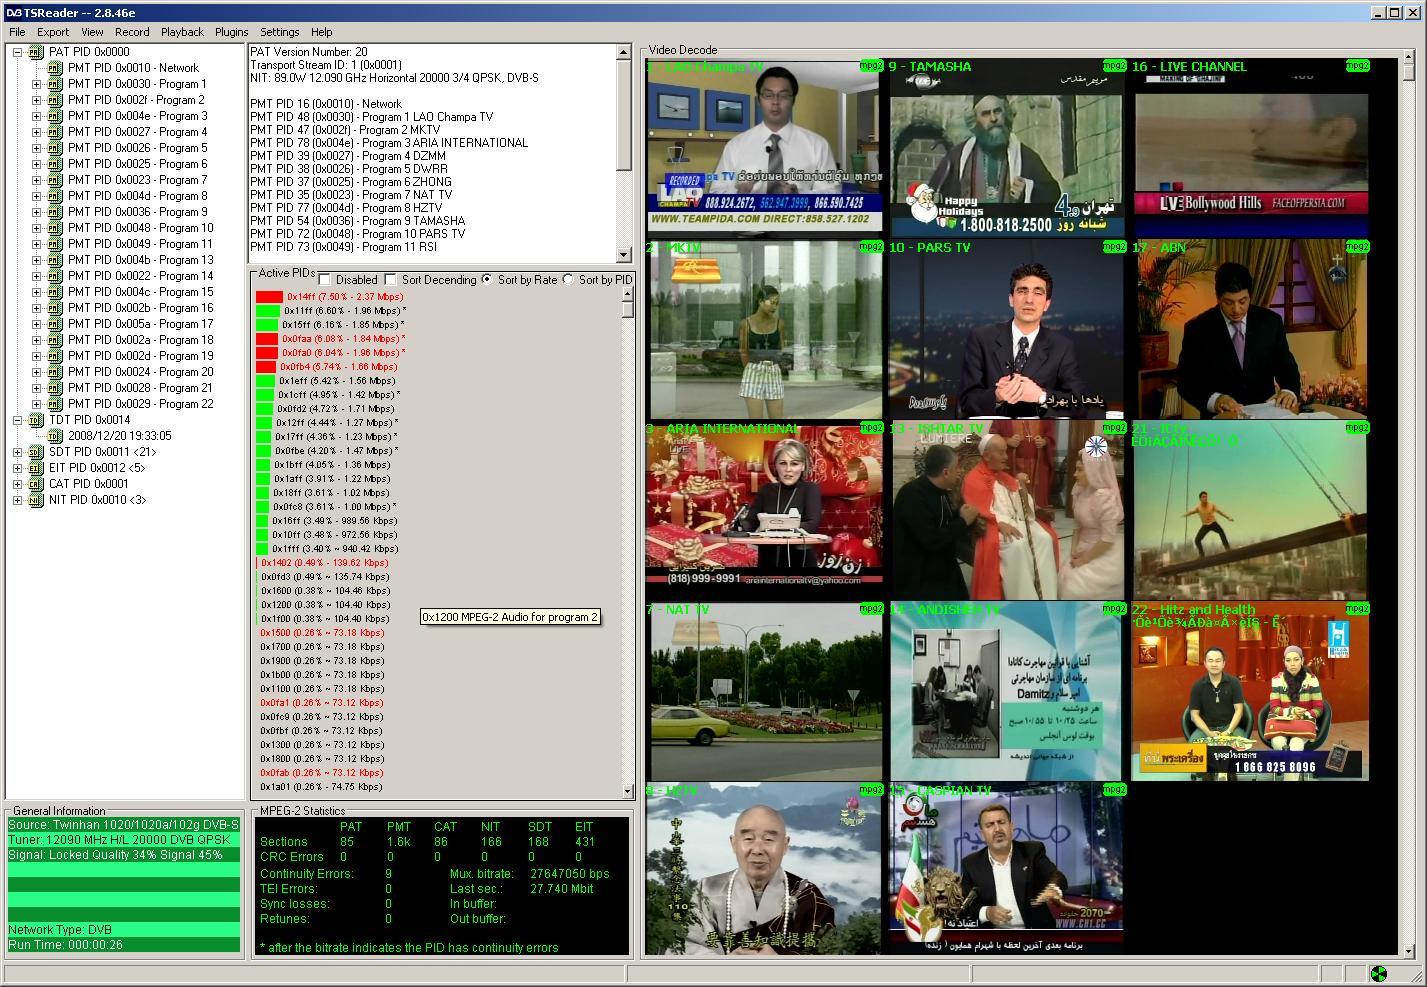Open the Settings menu
1427x987 pixels.
[x=280, y=32]
